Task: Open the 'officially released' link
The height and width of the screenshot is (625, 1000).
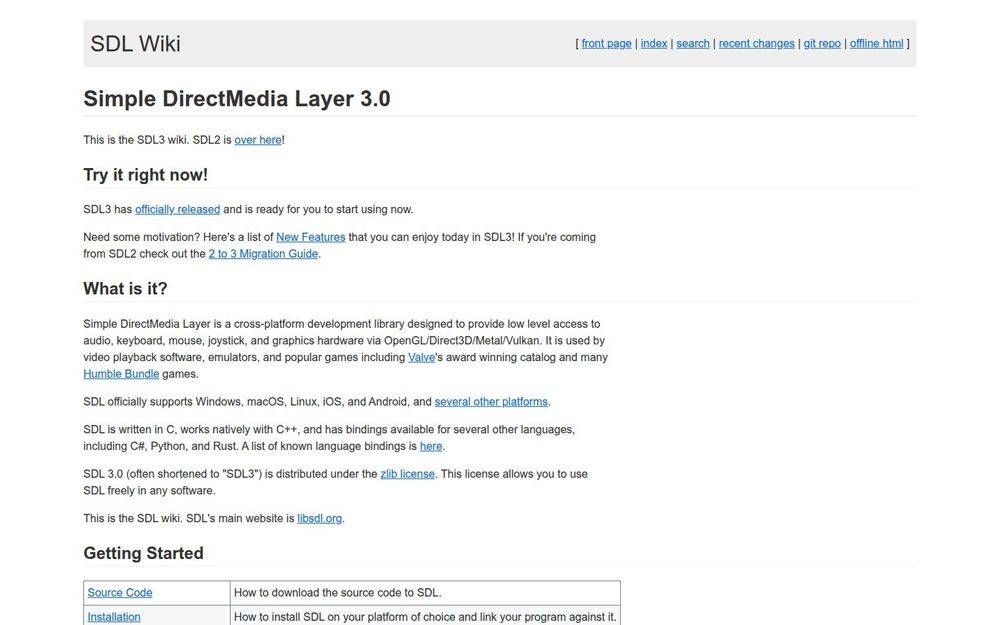Action: [x=177, y=209]
